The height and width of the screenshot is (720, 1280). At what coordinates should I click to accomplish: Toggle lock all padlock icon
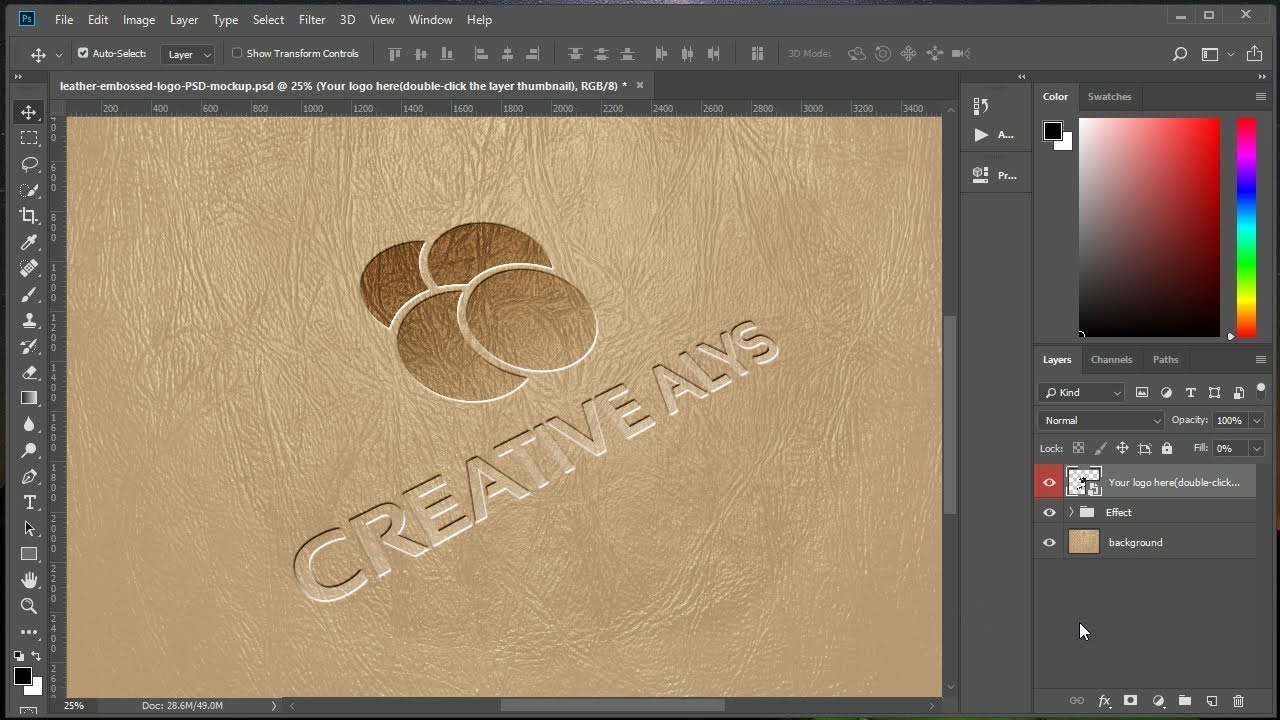coord(1167,448)
